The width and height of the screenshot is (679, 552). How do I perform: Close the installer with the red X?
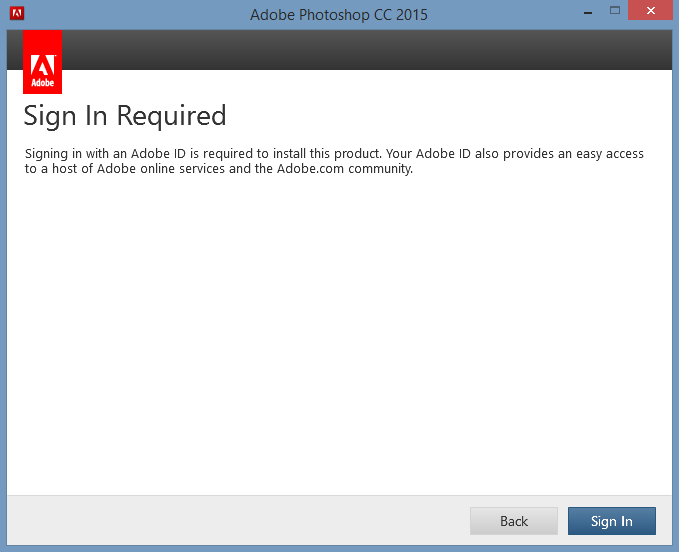pos(650,10)
